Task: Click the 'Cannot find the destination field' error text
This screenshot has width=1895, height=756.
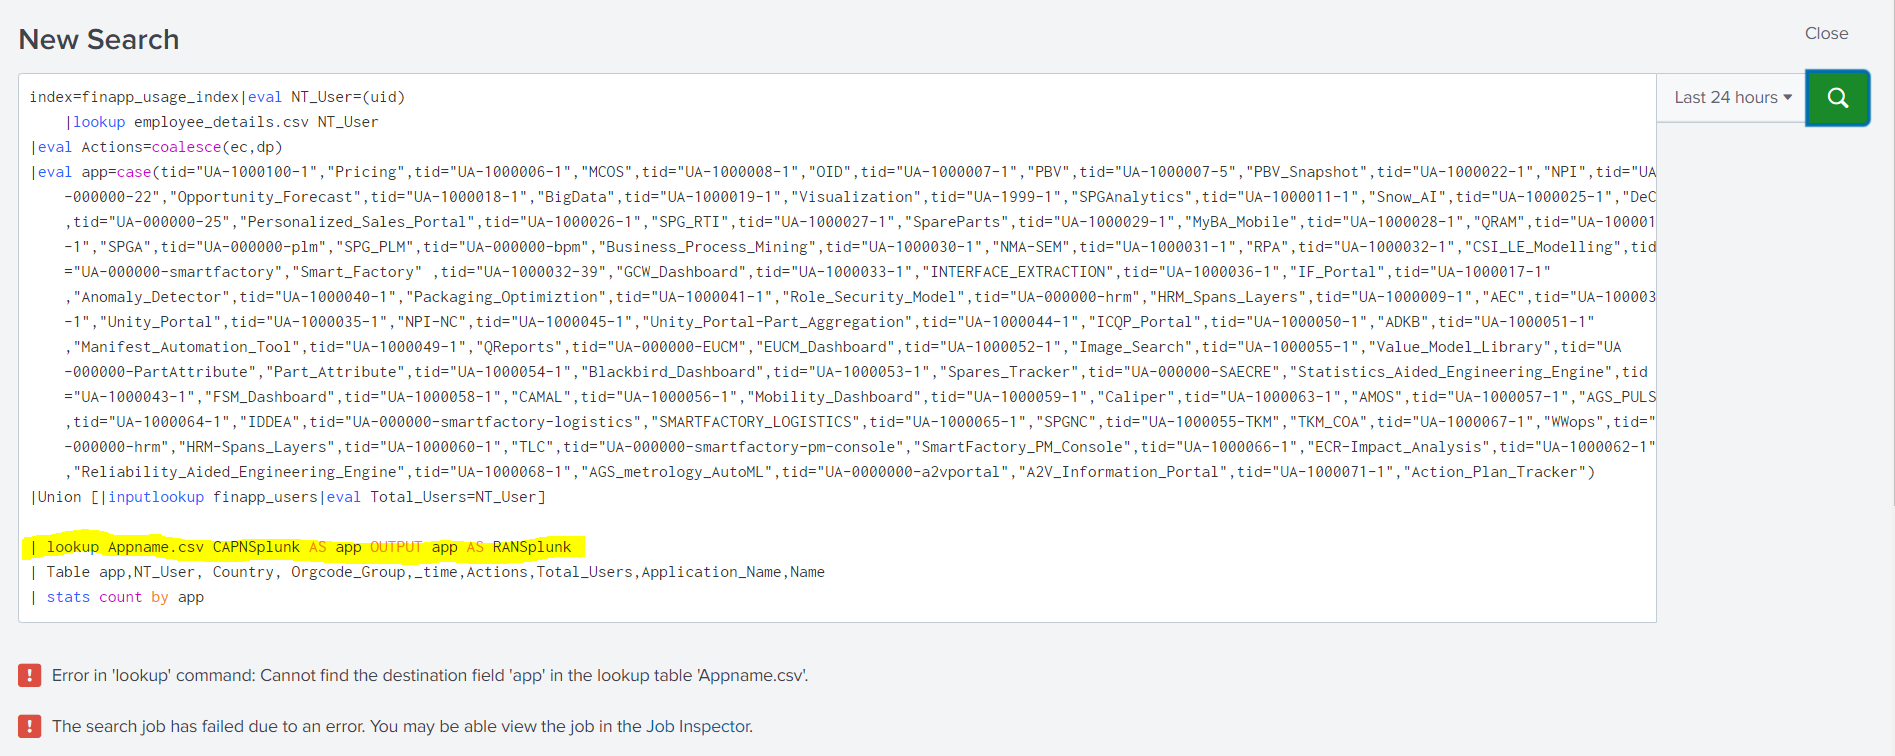Action: (x=430, y=676)
